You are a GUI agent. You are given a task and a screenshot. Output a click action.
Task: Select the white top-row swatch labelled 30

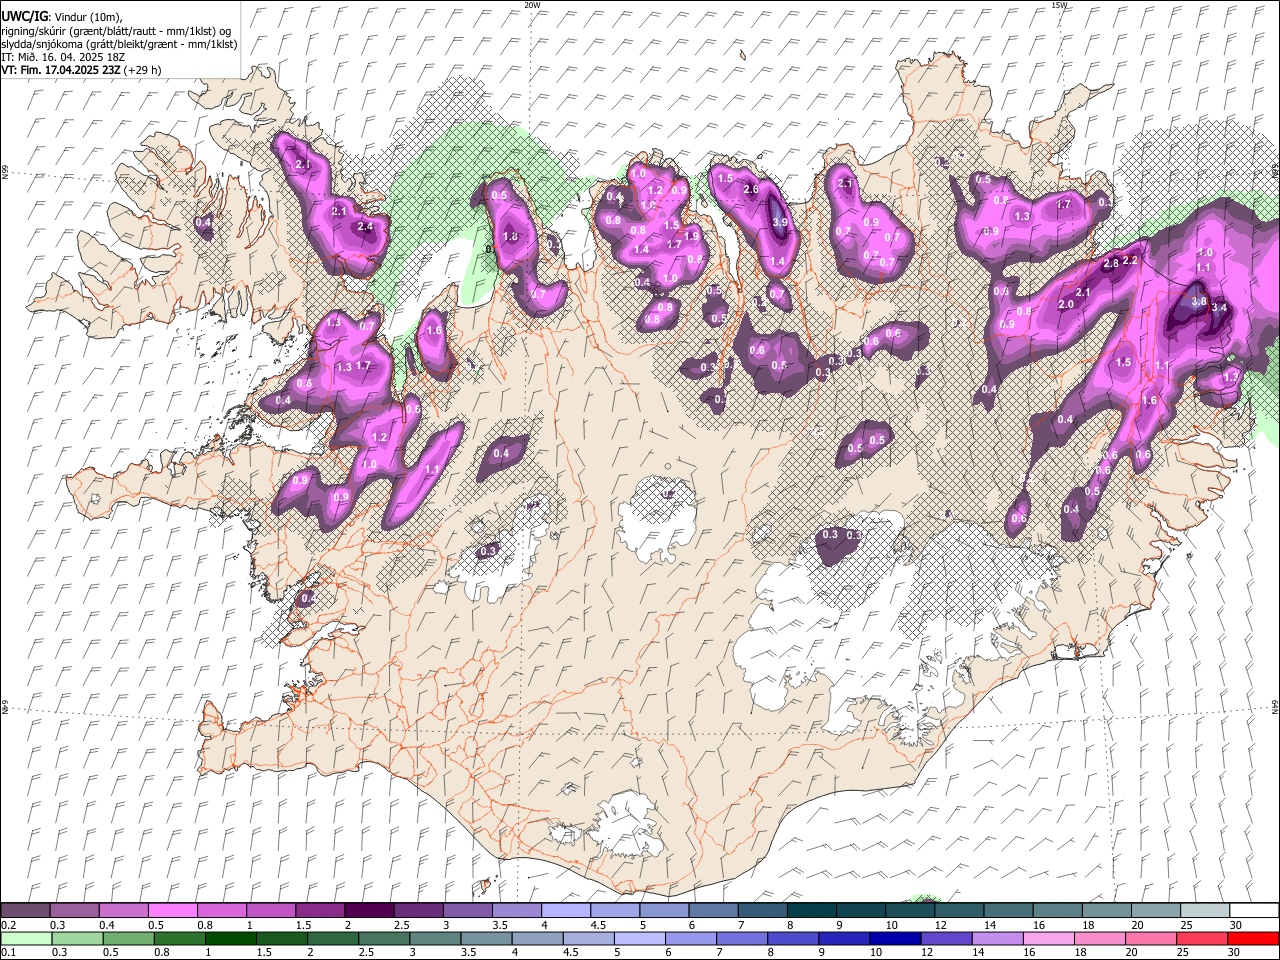tap(1255, 910)
